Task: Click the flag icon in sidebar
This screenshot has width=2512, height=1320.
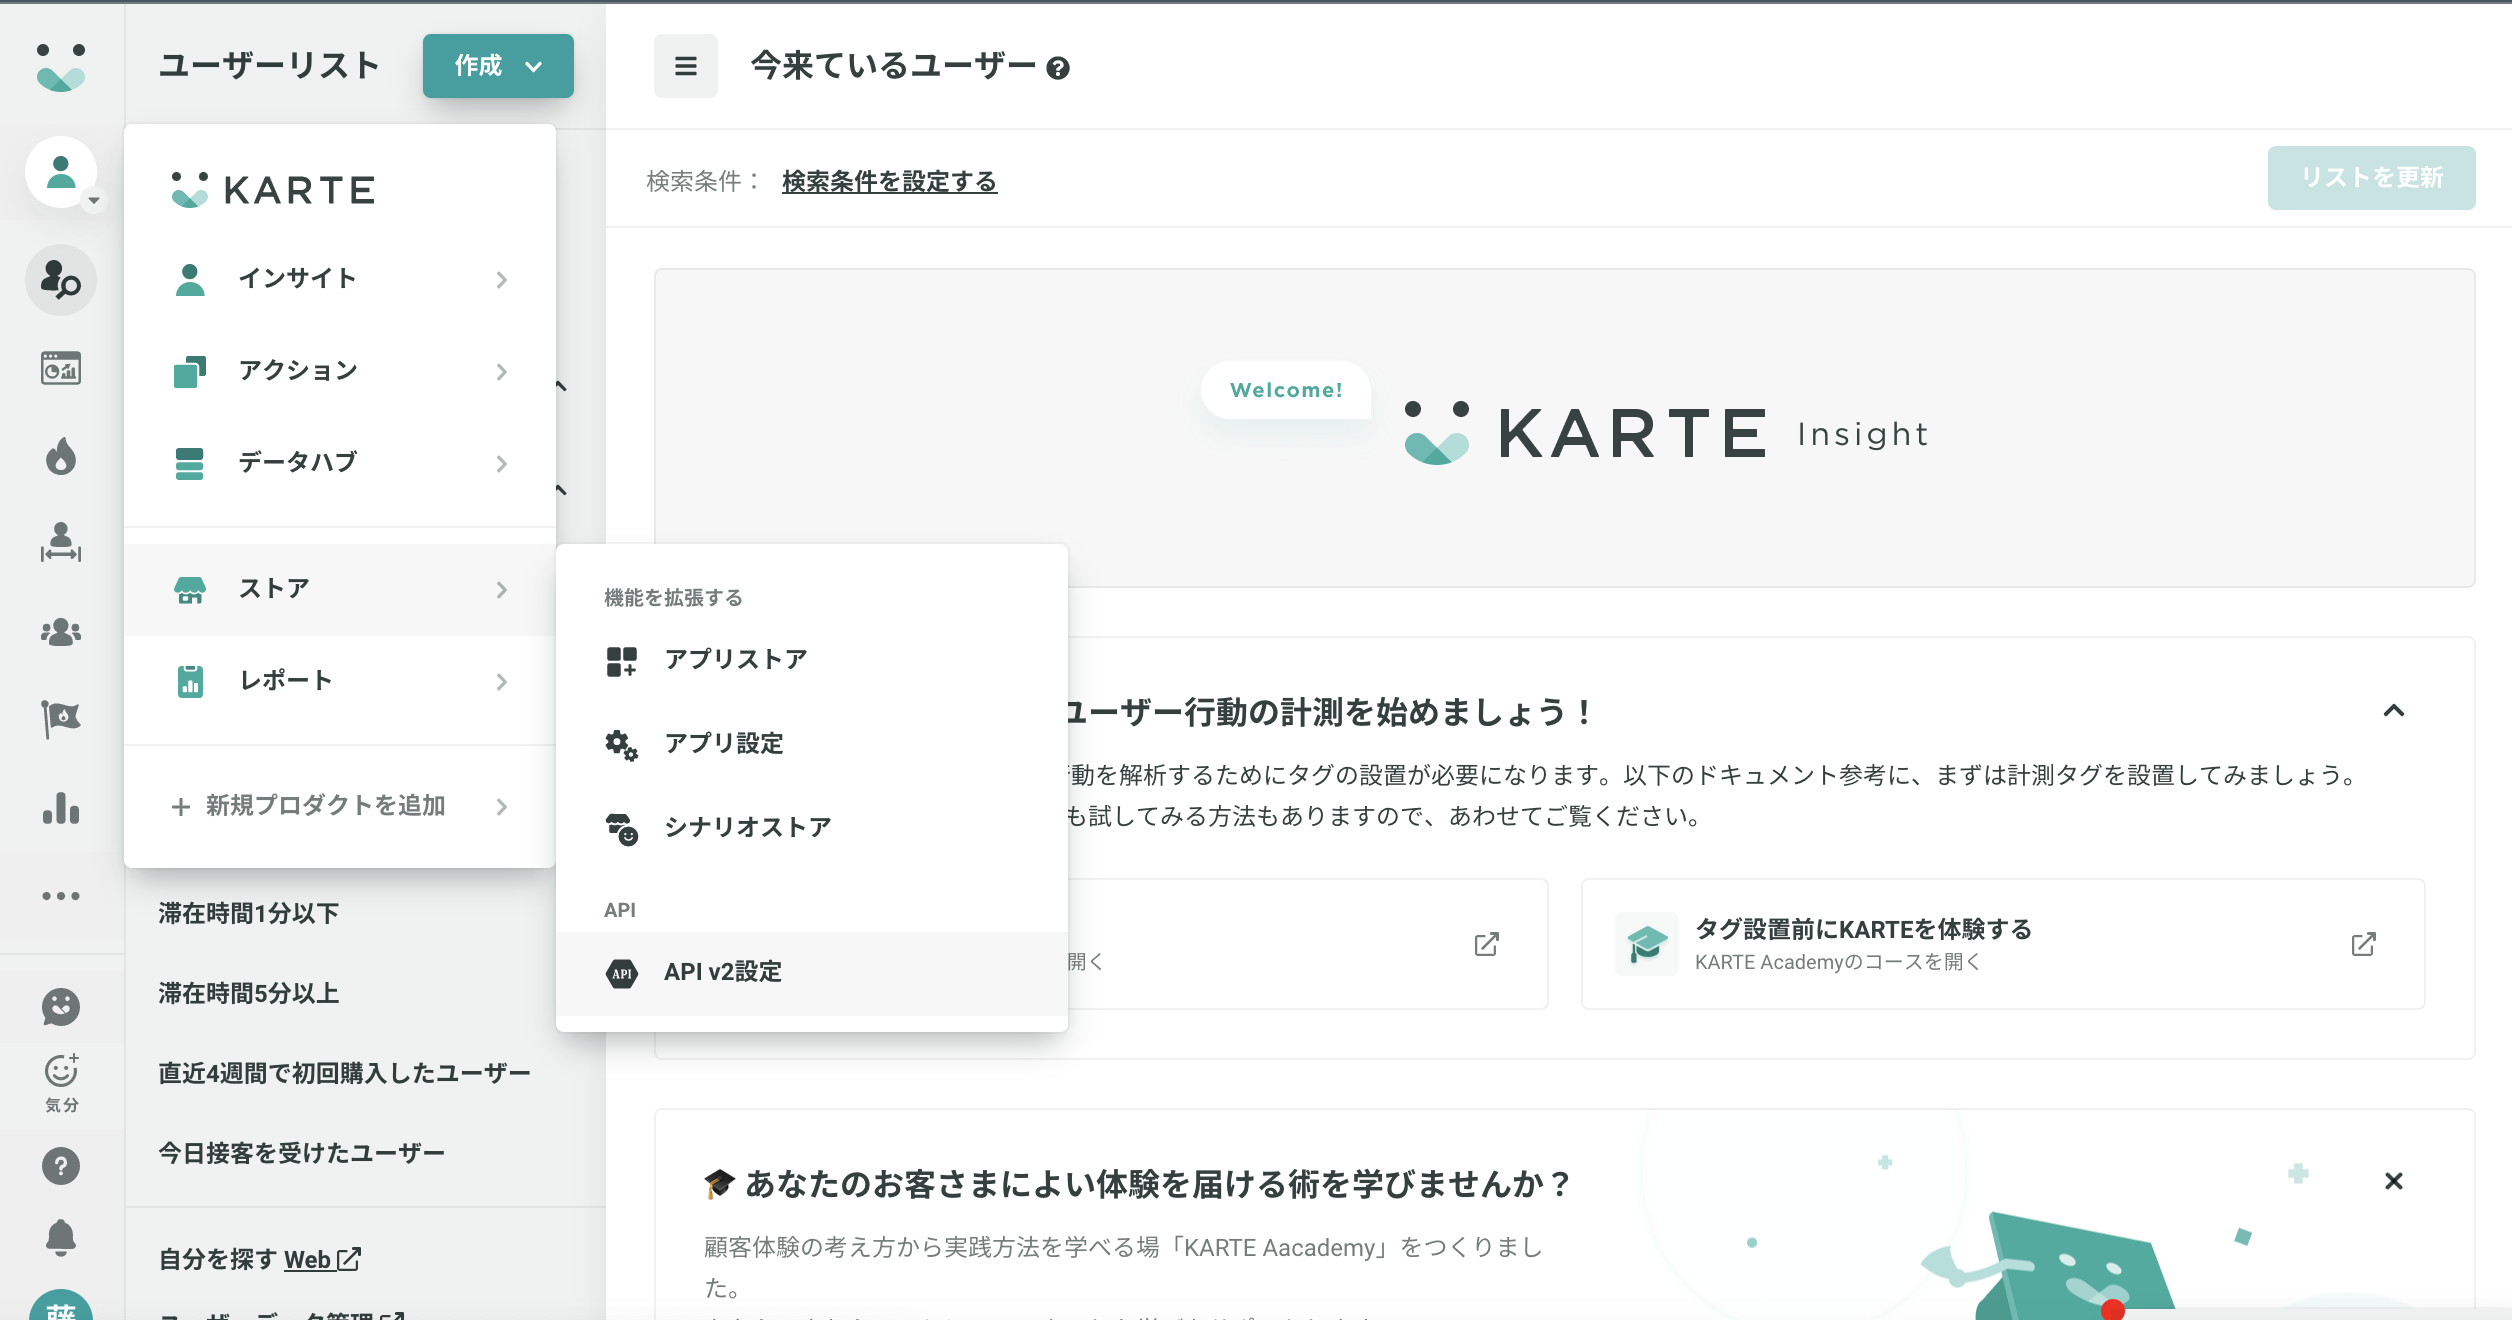Action: pyautogui.click(x=60, y=718)
